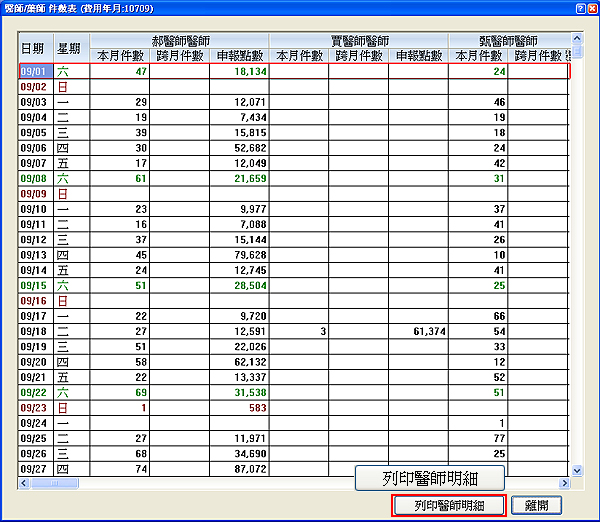Click the 79,628 cell in 09/13 row
This screenshot has width=600, height=522.
click(x=239, y=253)
